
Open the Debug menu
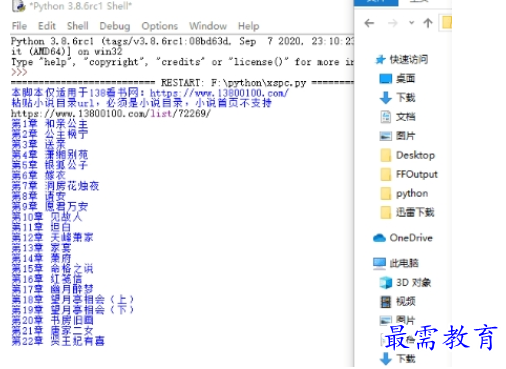tap(115, 26)
